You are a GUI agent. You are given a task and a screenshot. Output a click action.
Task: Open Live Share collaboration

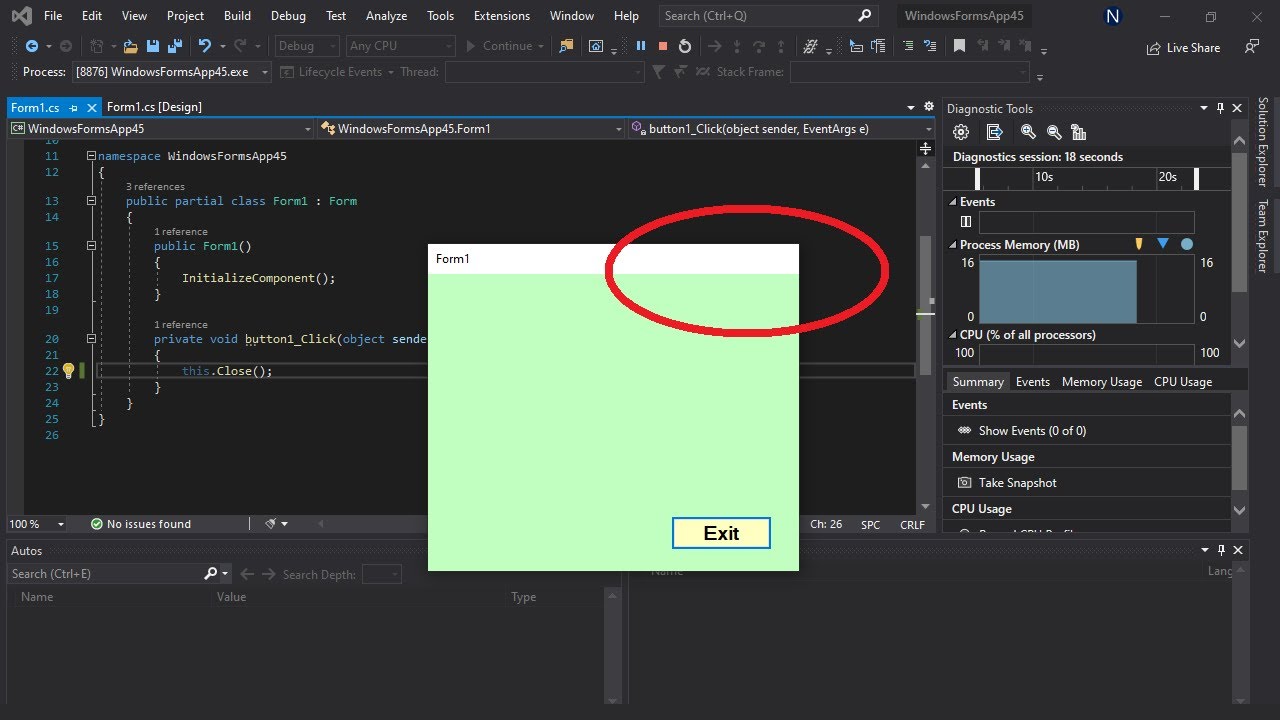pos(1183,47)
